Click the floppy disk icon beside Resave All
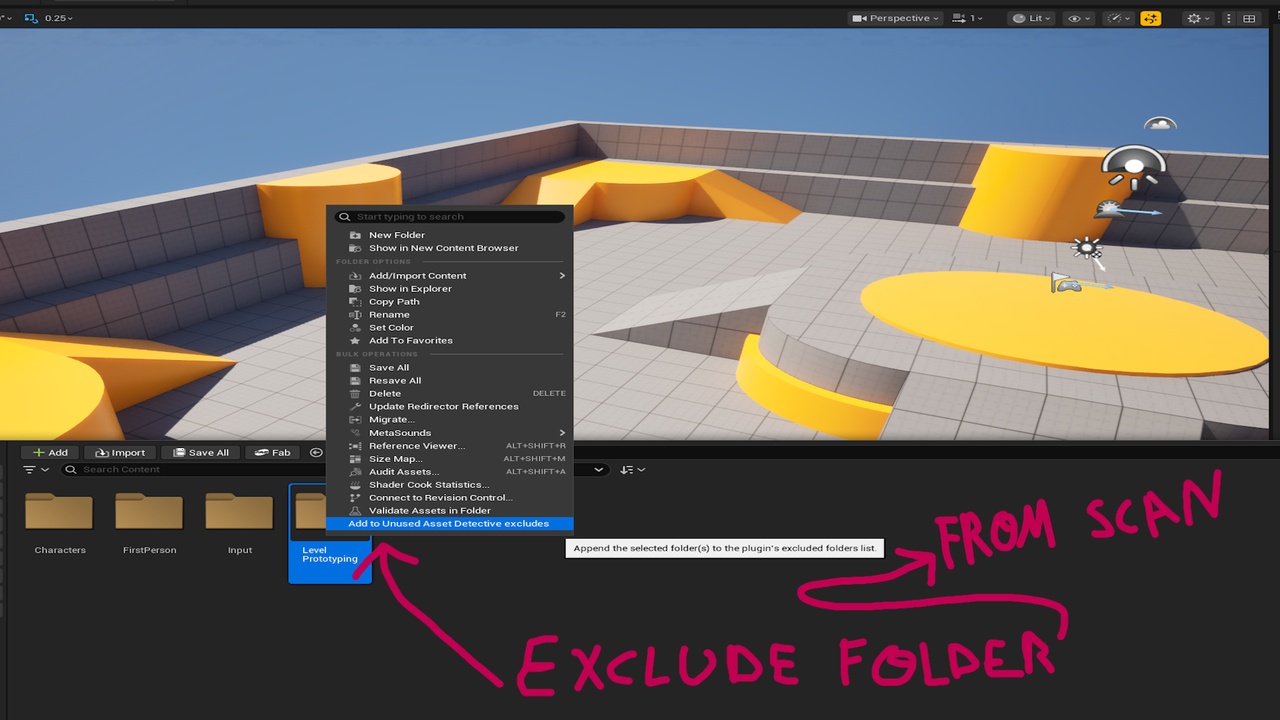This screenshot has width=1280, height=720. [x=355, y=381]
